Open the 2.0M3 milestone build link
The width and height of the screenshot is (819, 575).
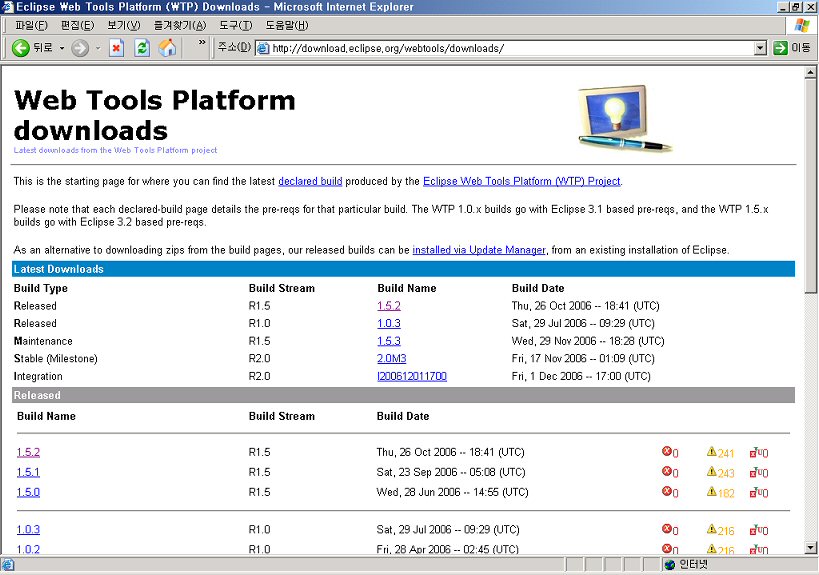coord(392,359)
